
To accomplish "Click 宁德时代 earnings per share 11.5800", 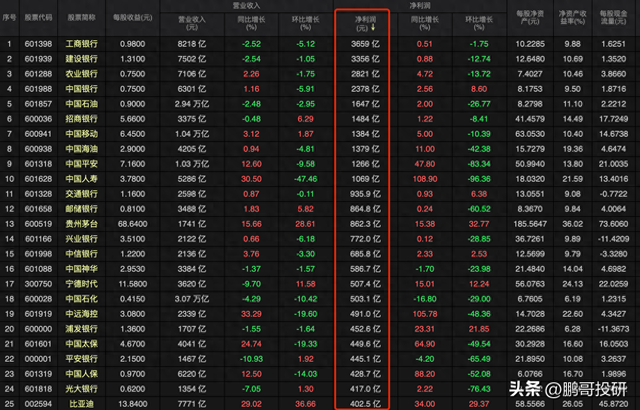I will pos(133,284).
